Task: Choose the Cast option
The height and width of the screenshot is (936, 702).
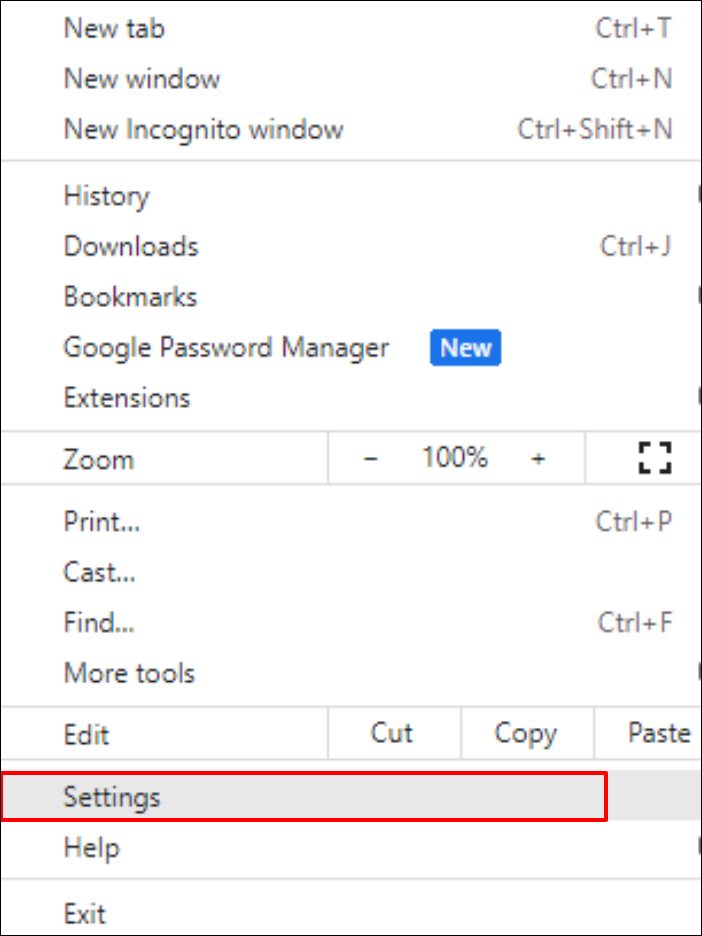Action: 100,572
